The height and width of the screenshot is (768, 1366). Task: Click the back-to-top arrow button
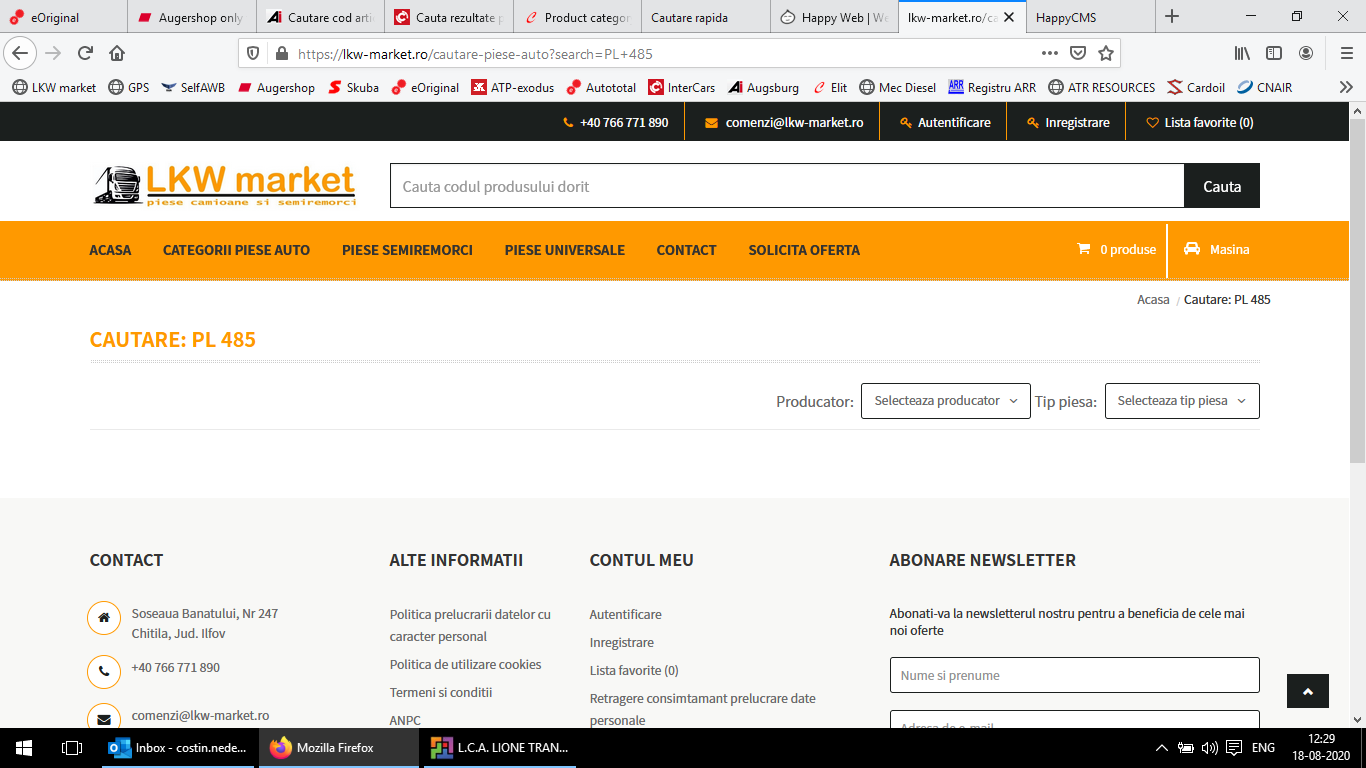click(1308, 691)
